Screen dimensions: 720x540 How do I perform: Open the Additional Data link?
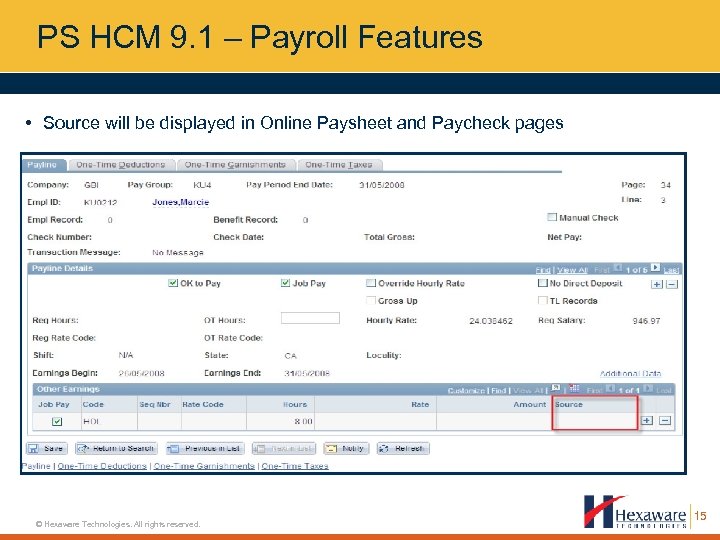pyautogui.click(x=630, y=373)
